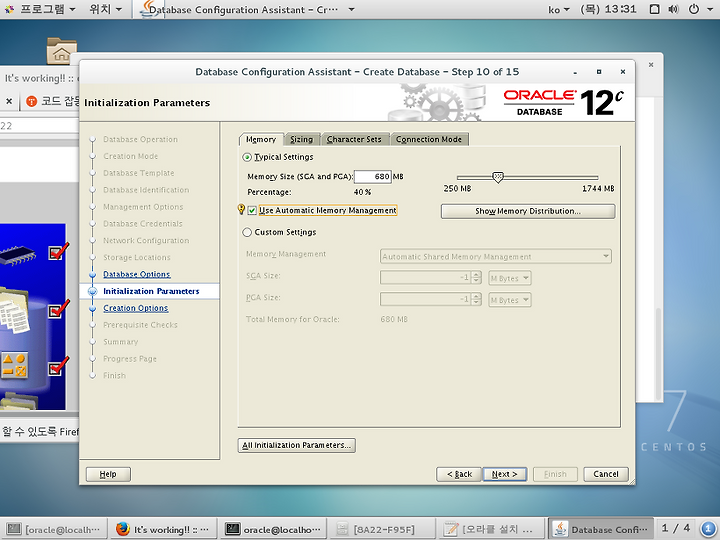Click the memory size slider handle
This screenshot has height=540, width=720.
coord(498,177)
